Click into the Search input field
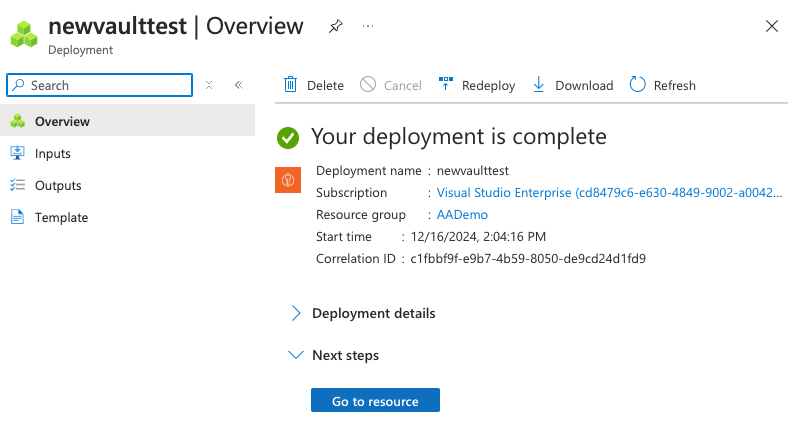The image size is (798, 437). pyautogui.click(x=105, y=85)
